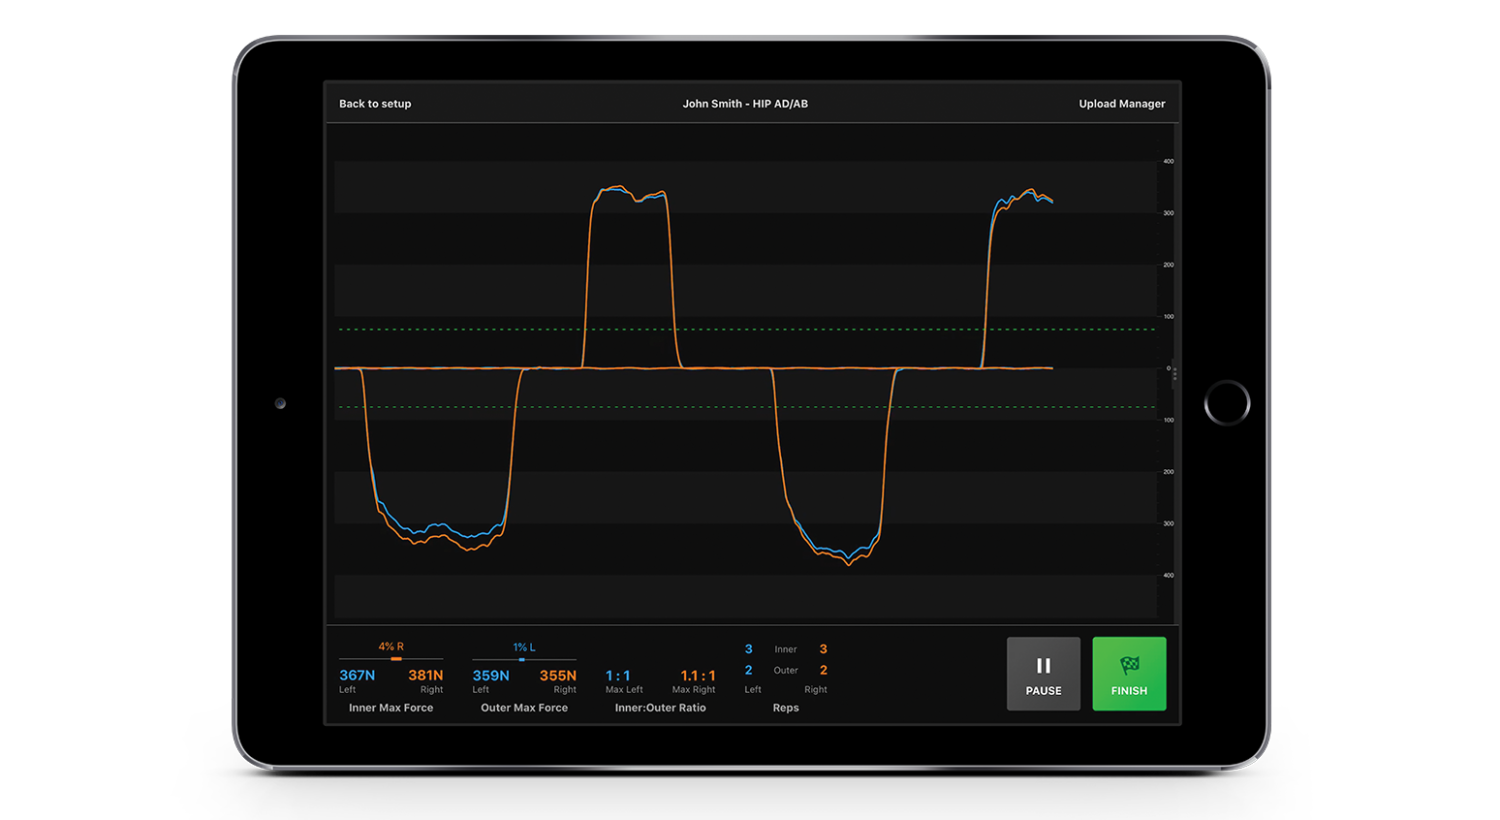Click the Left Inner rep count of 3

(748, 648)
